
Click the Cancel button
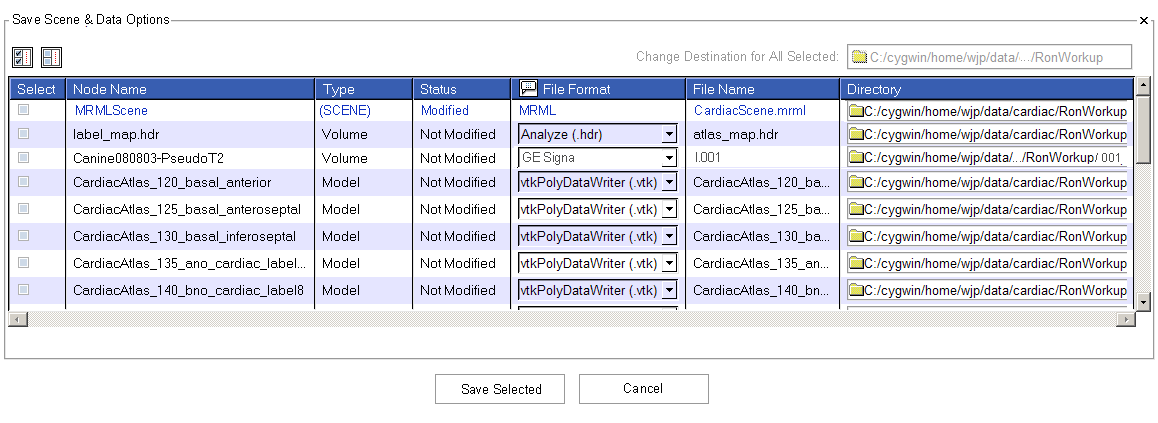click(643, 389)
